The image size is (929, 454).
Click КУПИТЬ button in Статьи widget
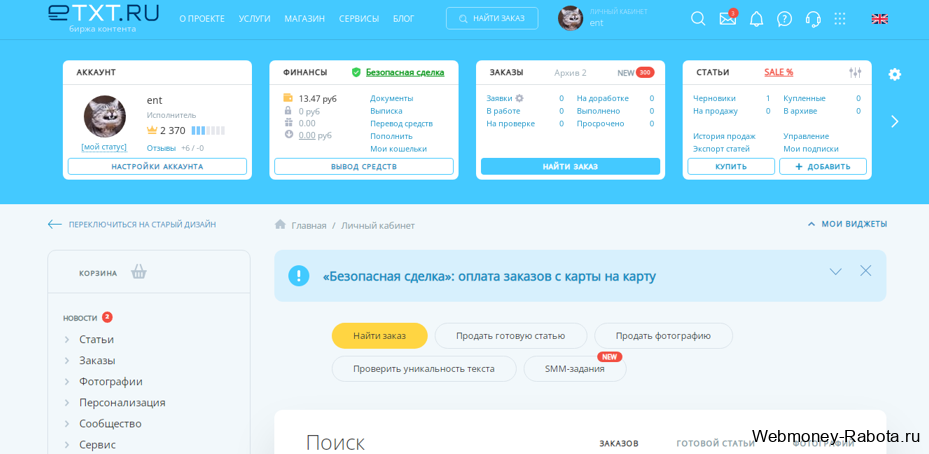(x=731, y=167)
